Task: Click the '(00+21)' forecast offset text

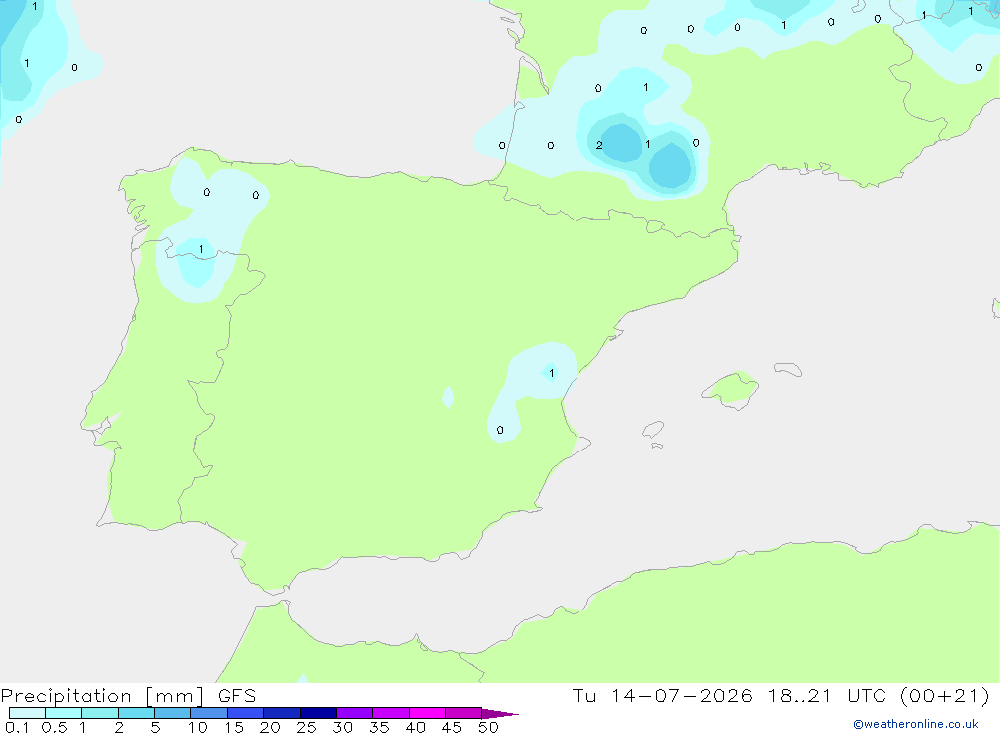Action: 945,695
